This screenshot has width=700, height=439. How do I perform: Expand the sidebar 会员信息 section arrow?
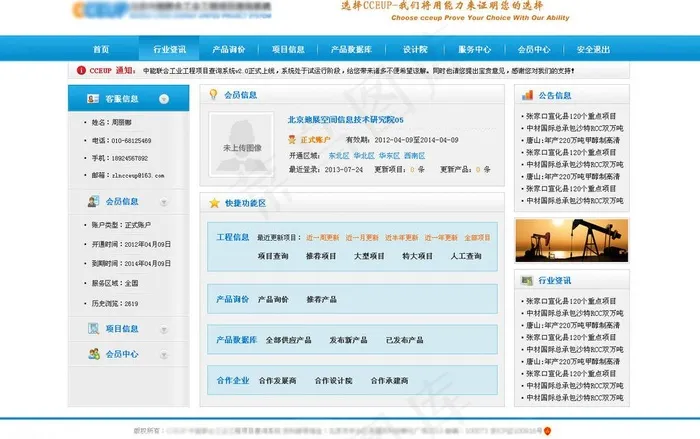(x=164, y=201)
